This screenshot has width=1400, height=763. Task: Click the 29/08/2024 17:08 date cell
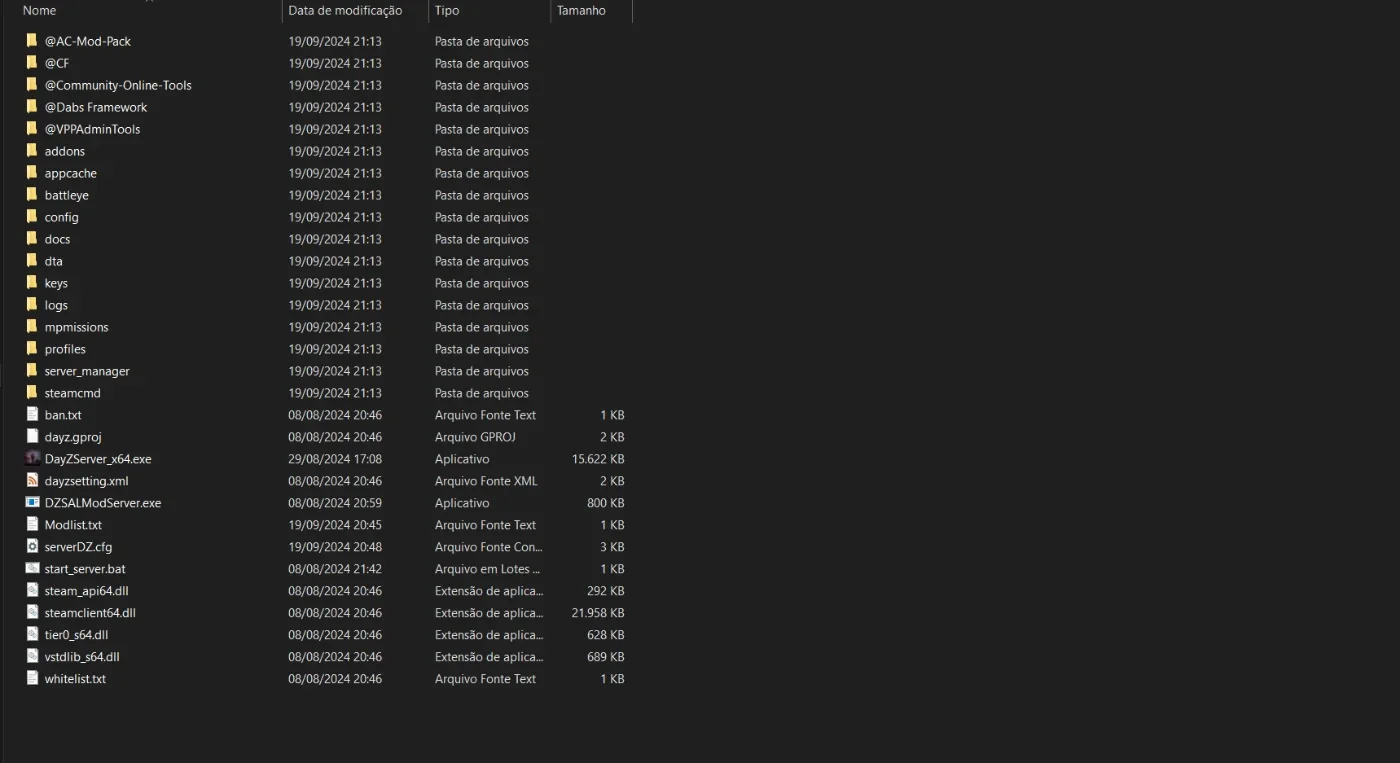coord(335,459)
